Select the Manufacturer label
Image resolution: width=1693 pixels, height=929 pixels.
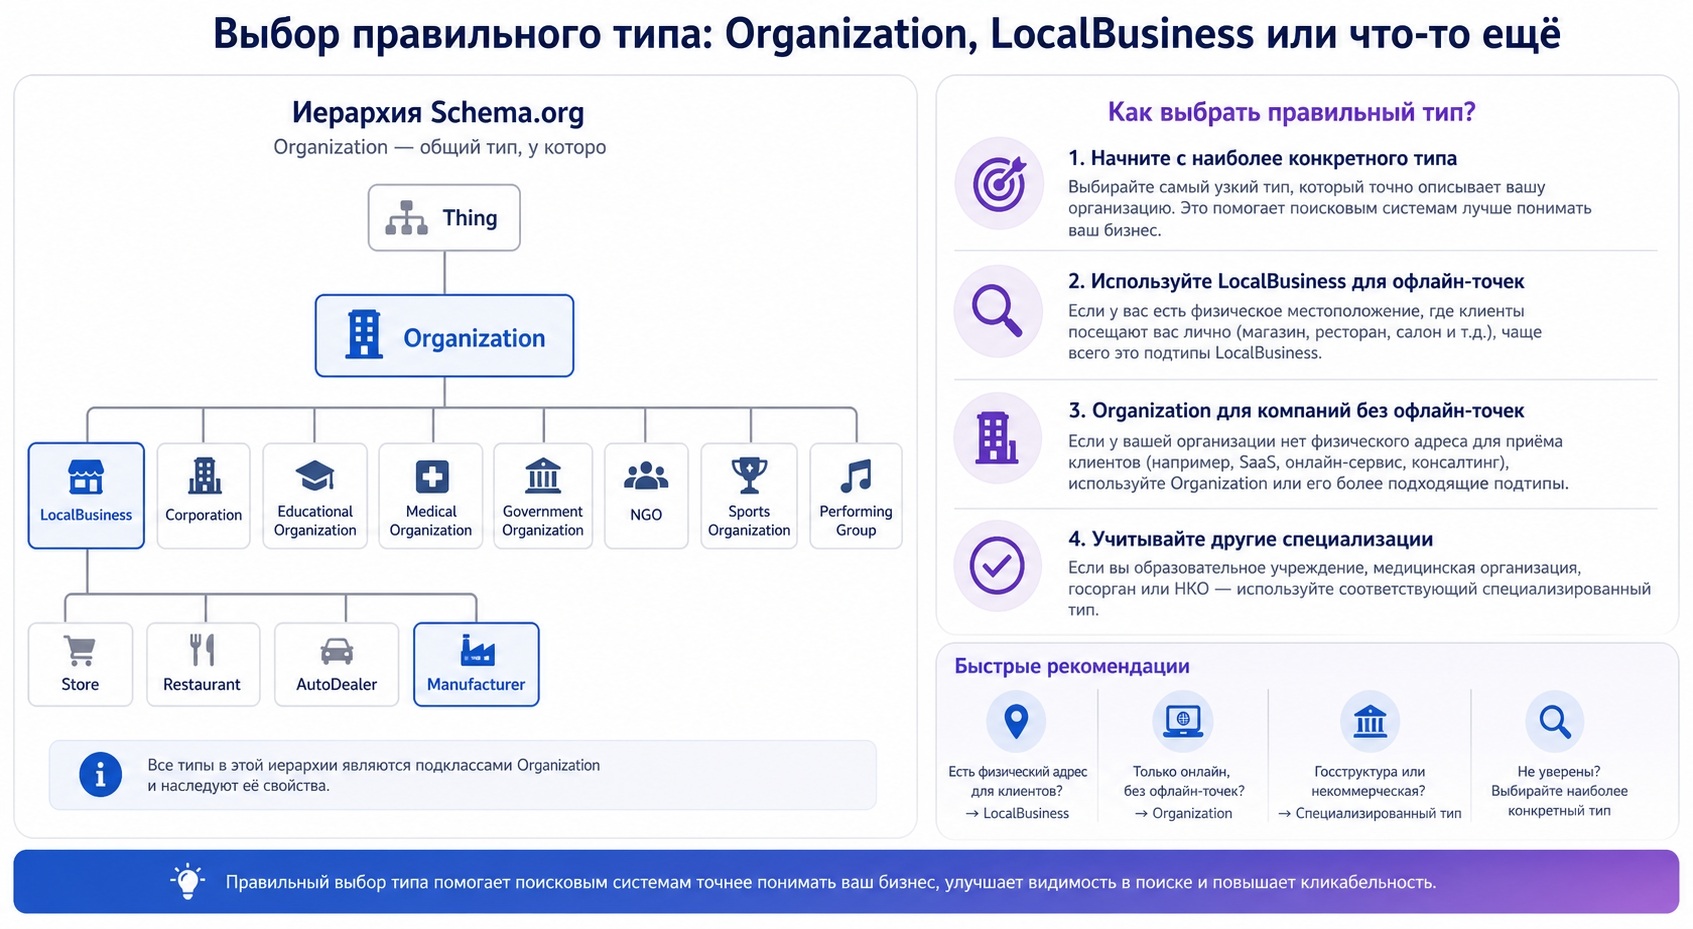[x=476, y=685]
